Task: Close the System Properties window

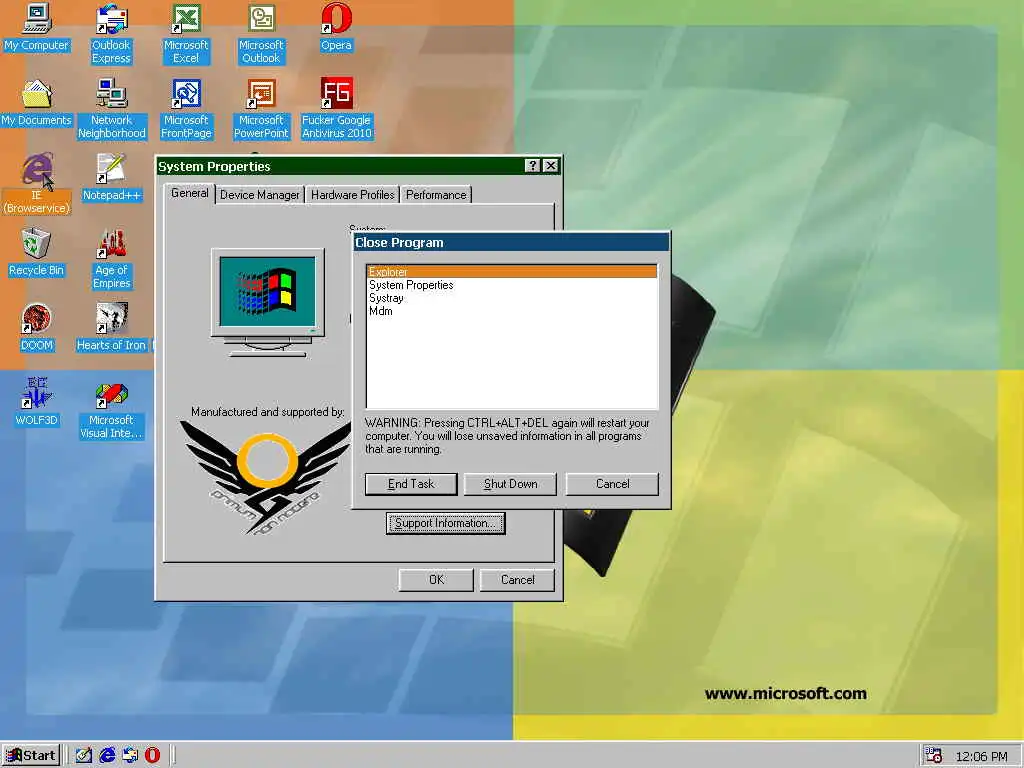Action: click(x=551, y=166)
